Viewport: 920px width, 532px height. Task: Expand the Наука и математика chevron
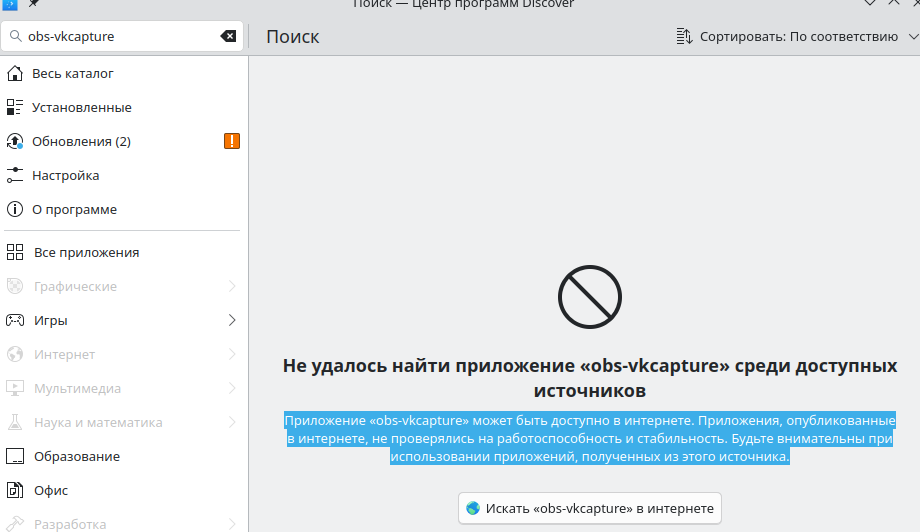[x=232, y=422]
